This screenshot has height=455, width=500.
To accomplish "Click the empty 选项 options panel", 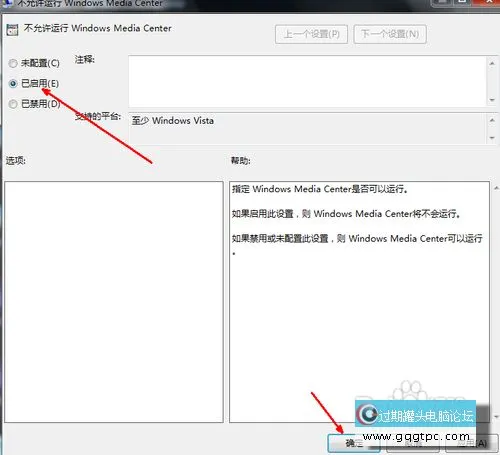I will (x=114, y=302).
